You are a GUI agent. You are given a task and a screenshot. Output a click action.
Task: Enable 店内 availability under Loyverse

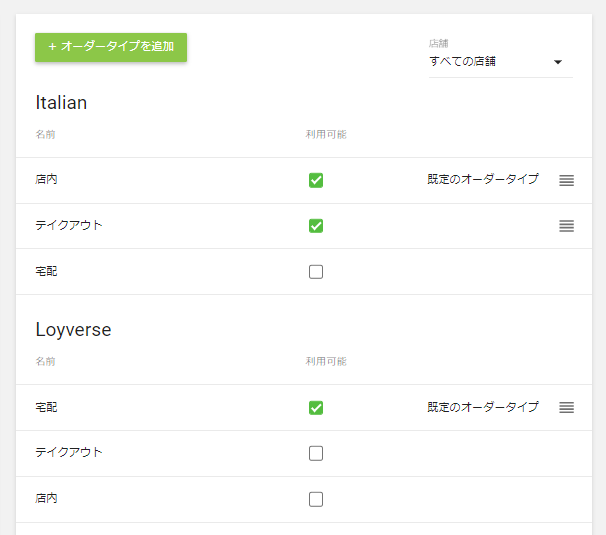(x=316, y=499)
